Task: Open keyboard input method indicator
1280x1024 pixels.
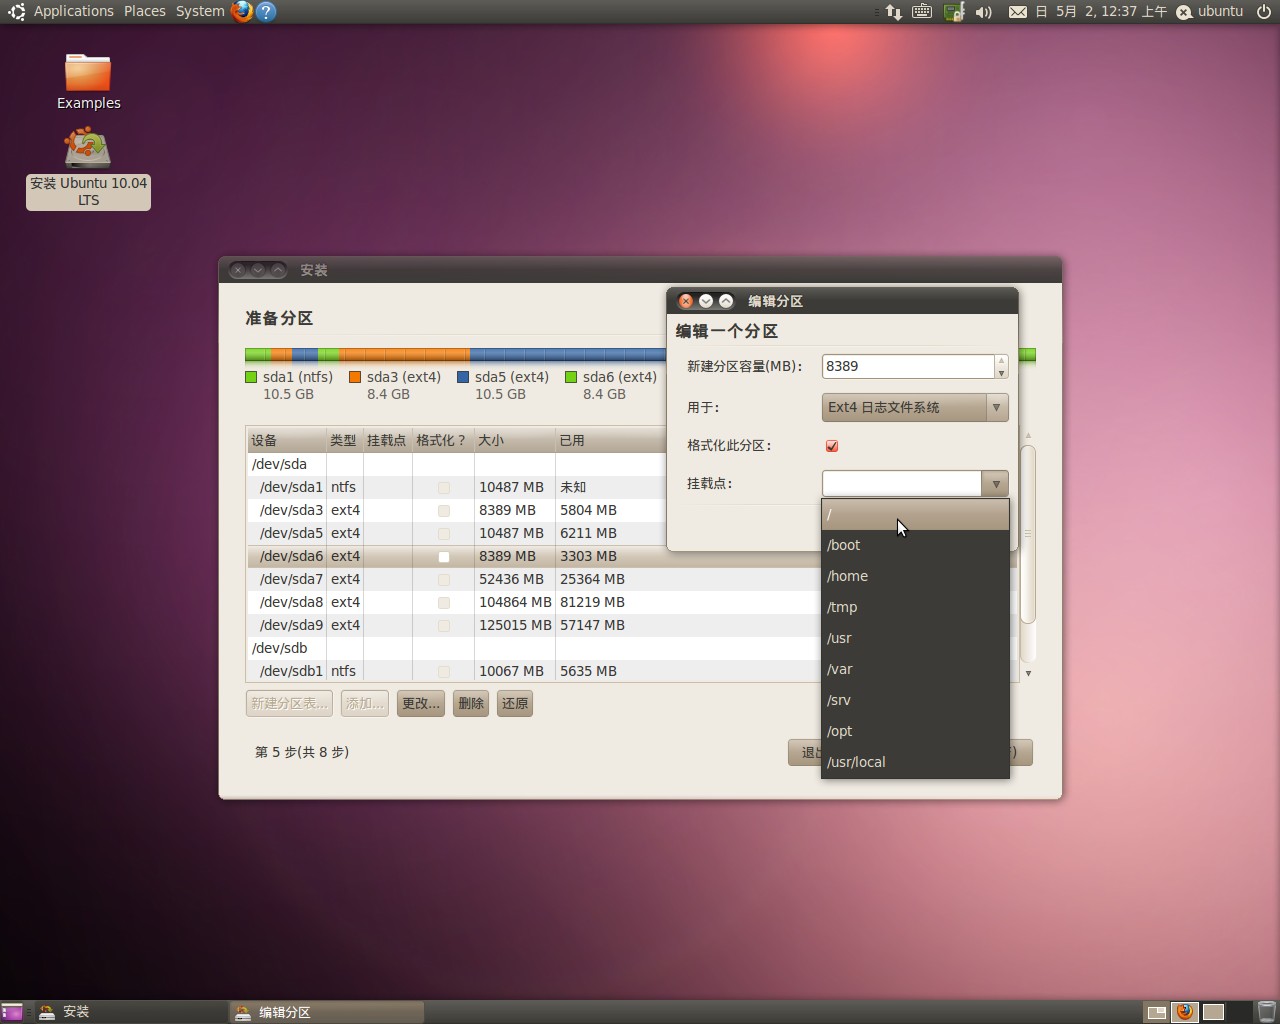Action: click(x=922, y=12)
